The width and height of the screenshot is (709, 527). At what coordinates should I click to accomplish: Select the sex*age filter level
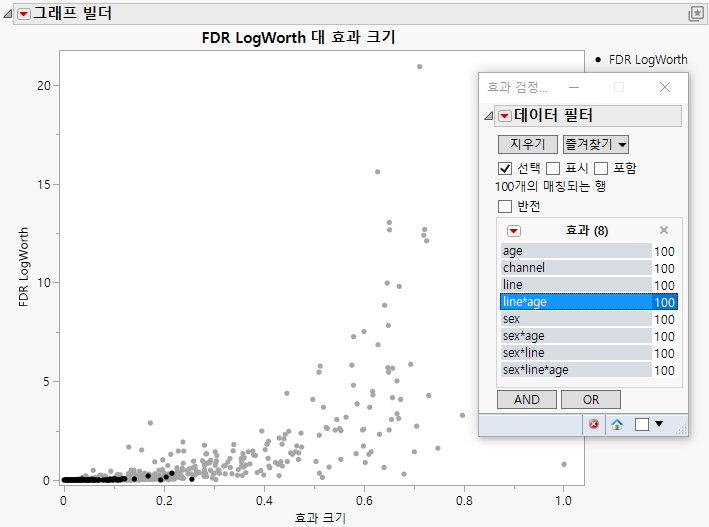pos(589,336)
